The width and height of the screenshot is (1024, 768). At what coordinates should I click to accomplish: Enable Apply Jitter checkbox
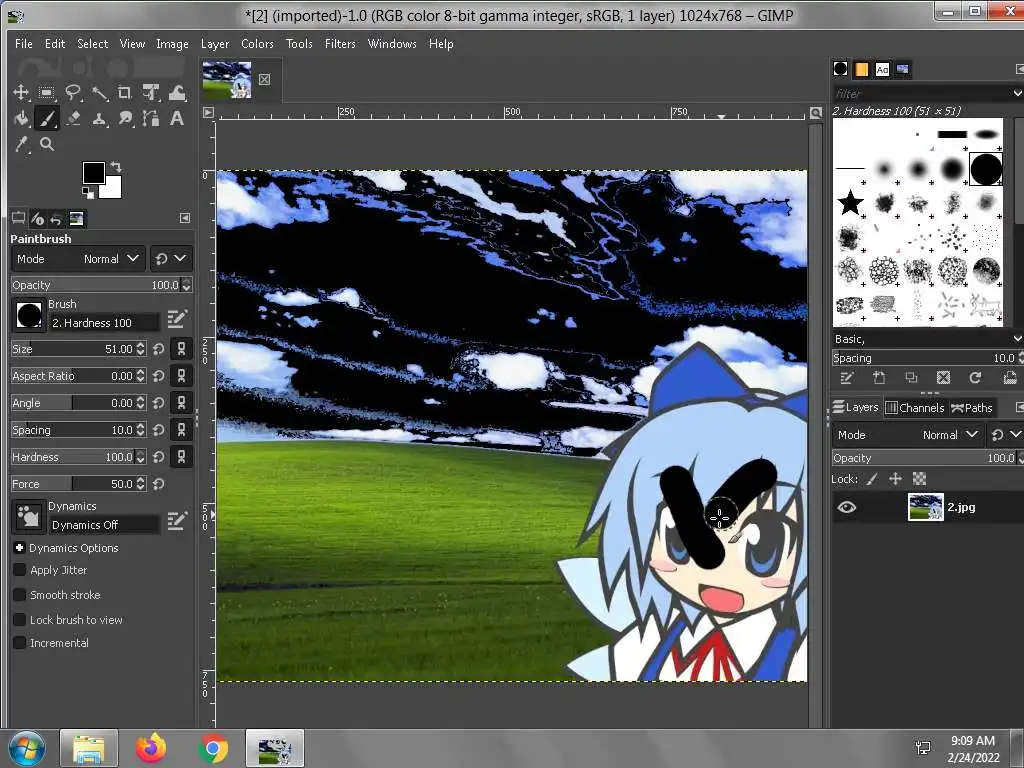[x=20, y=570]
